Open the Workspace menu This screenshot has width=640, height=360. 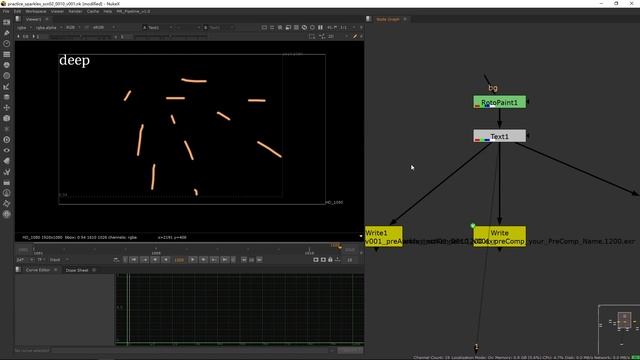pyautogui.click(x=36, y=11)
